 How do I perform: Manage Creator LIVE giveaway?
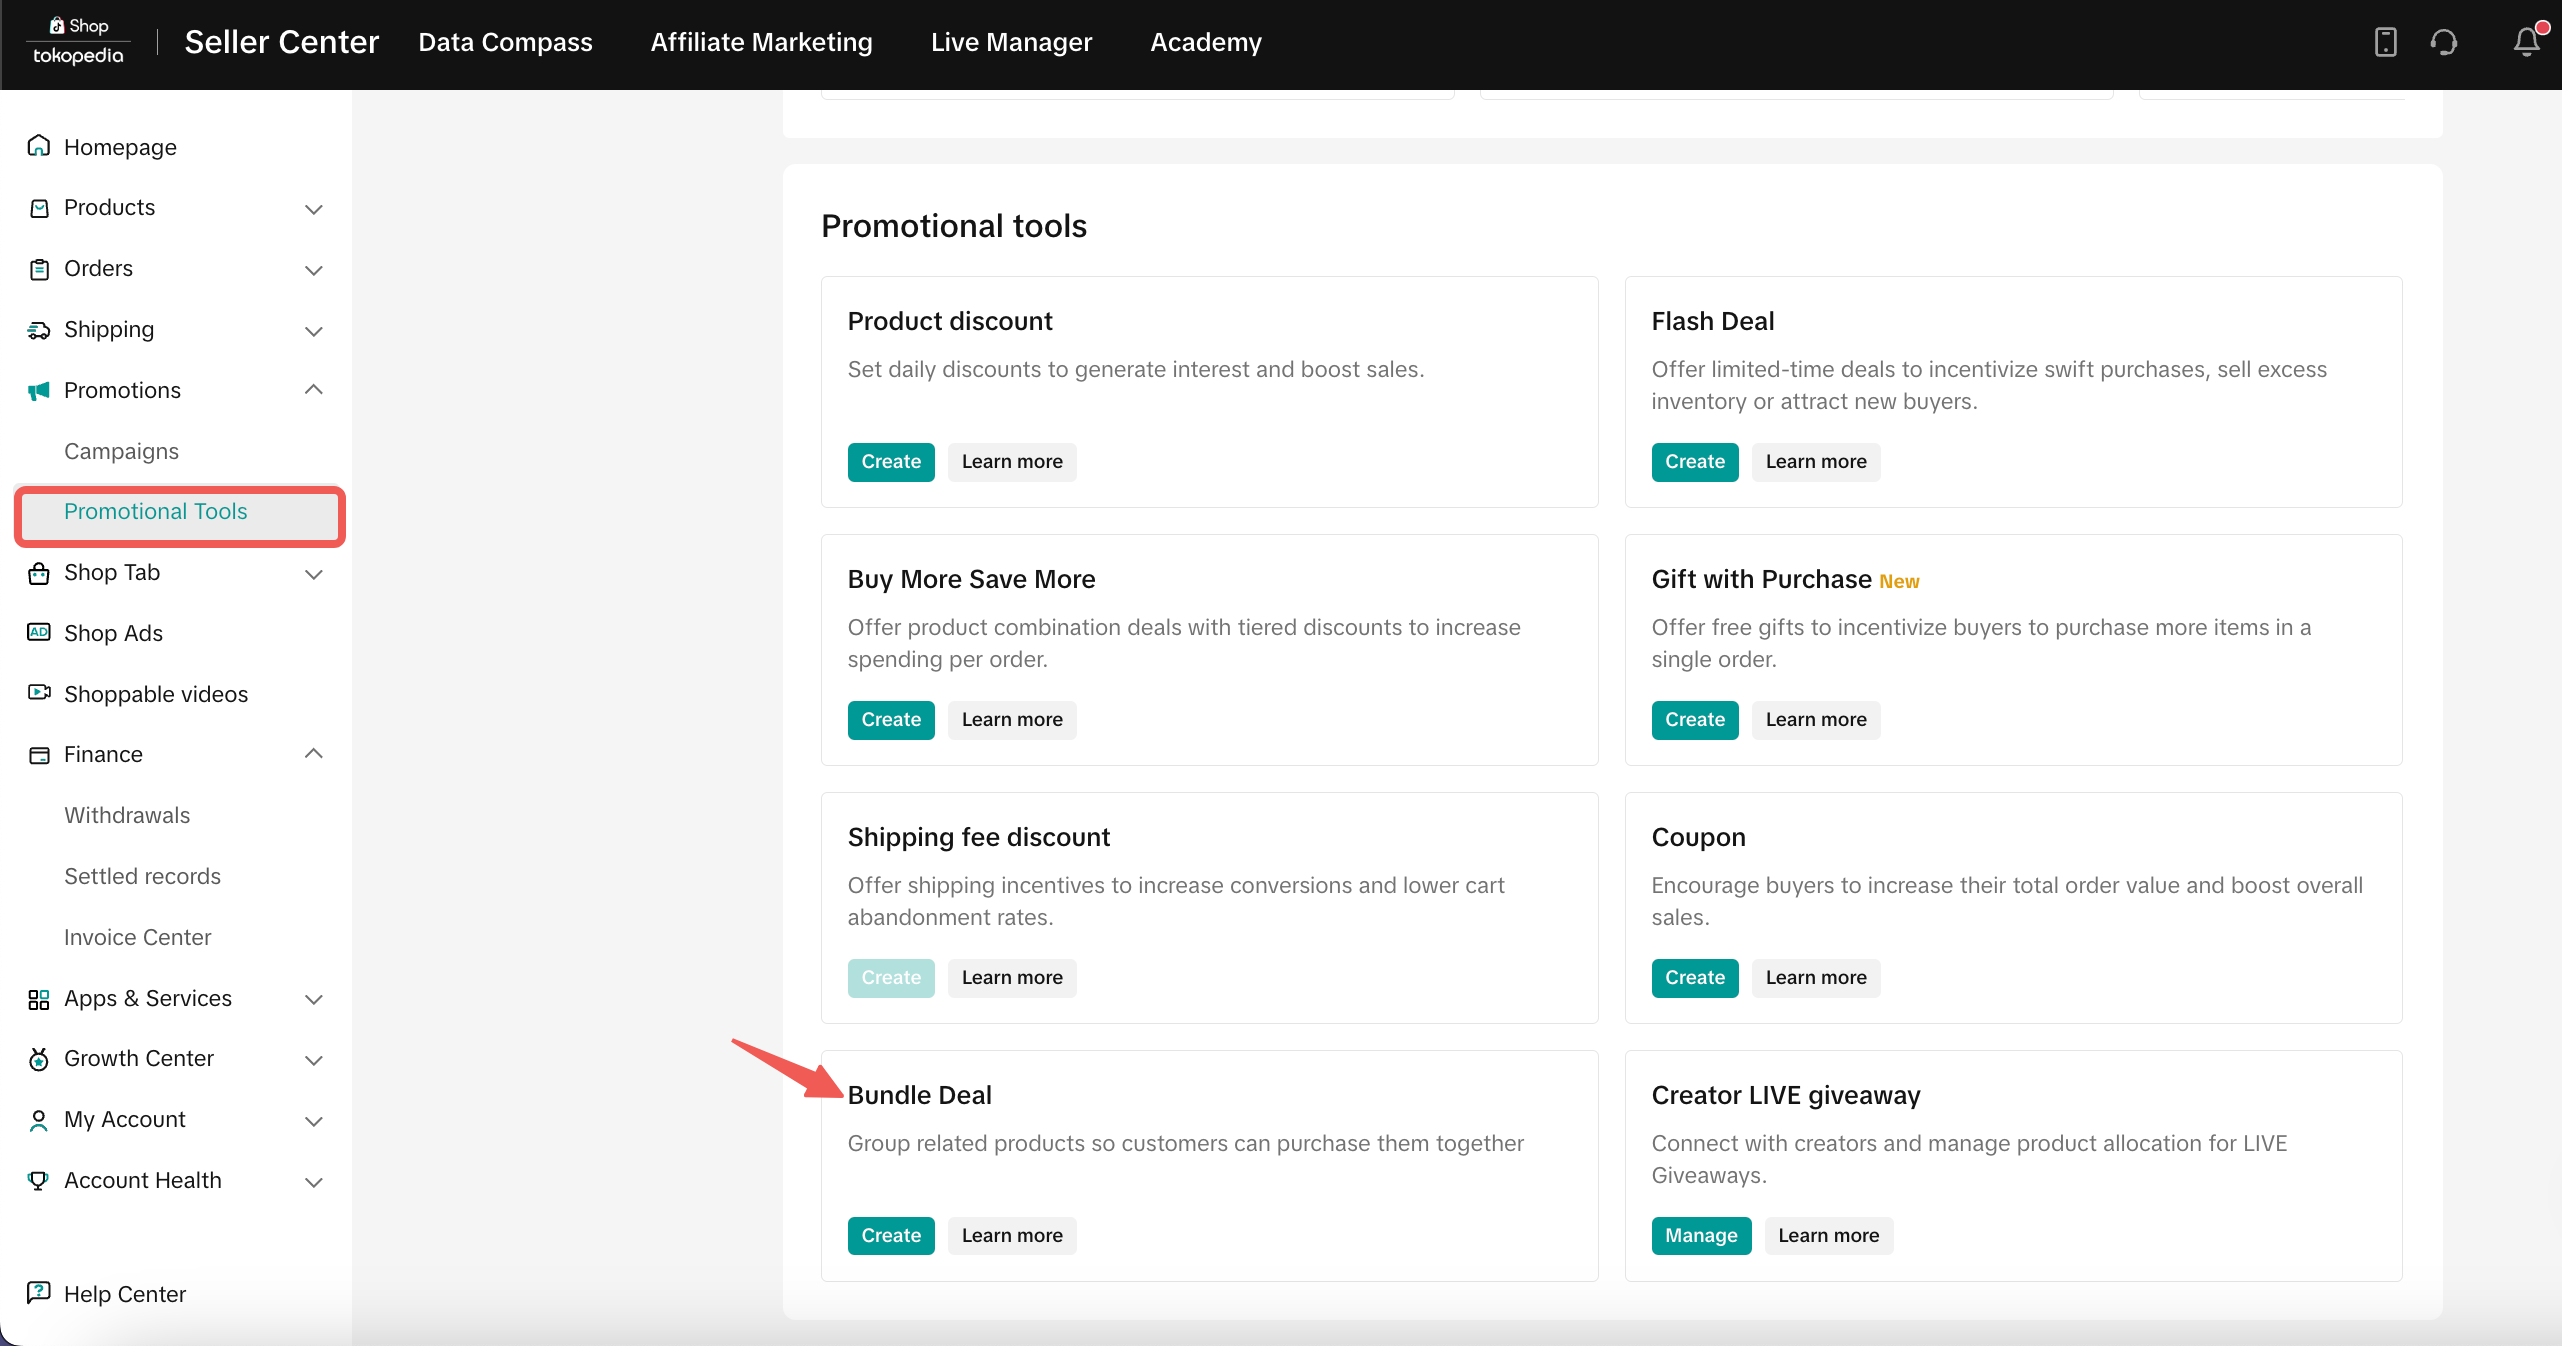pyautogui.click(x=1700, y=1235)
